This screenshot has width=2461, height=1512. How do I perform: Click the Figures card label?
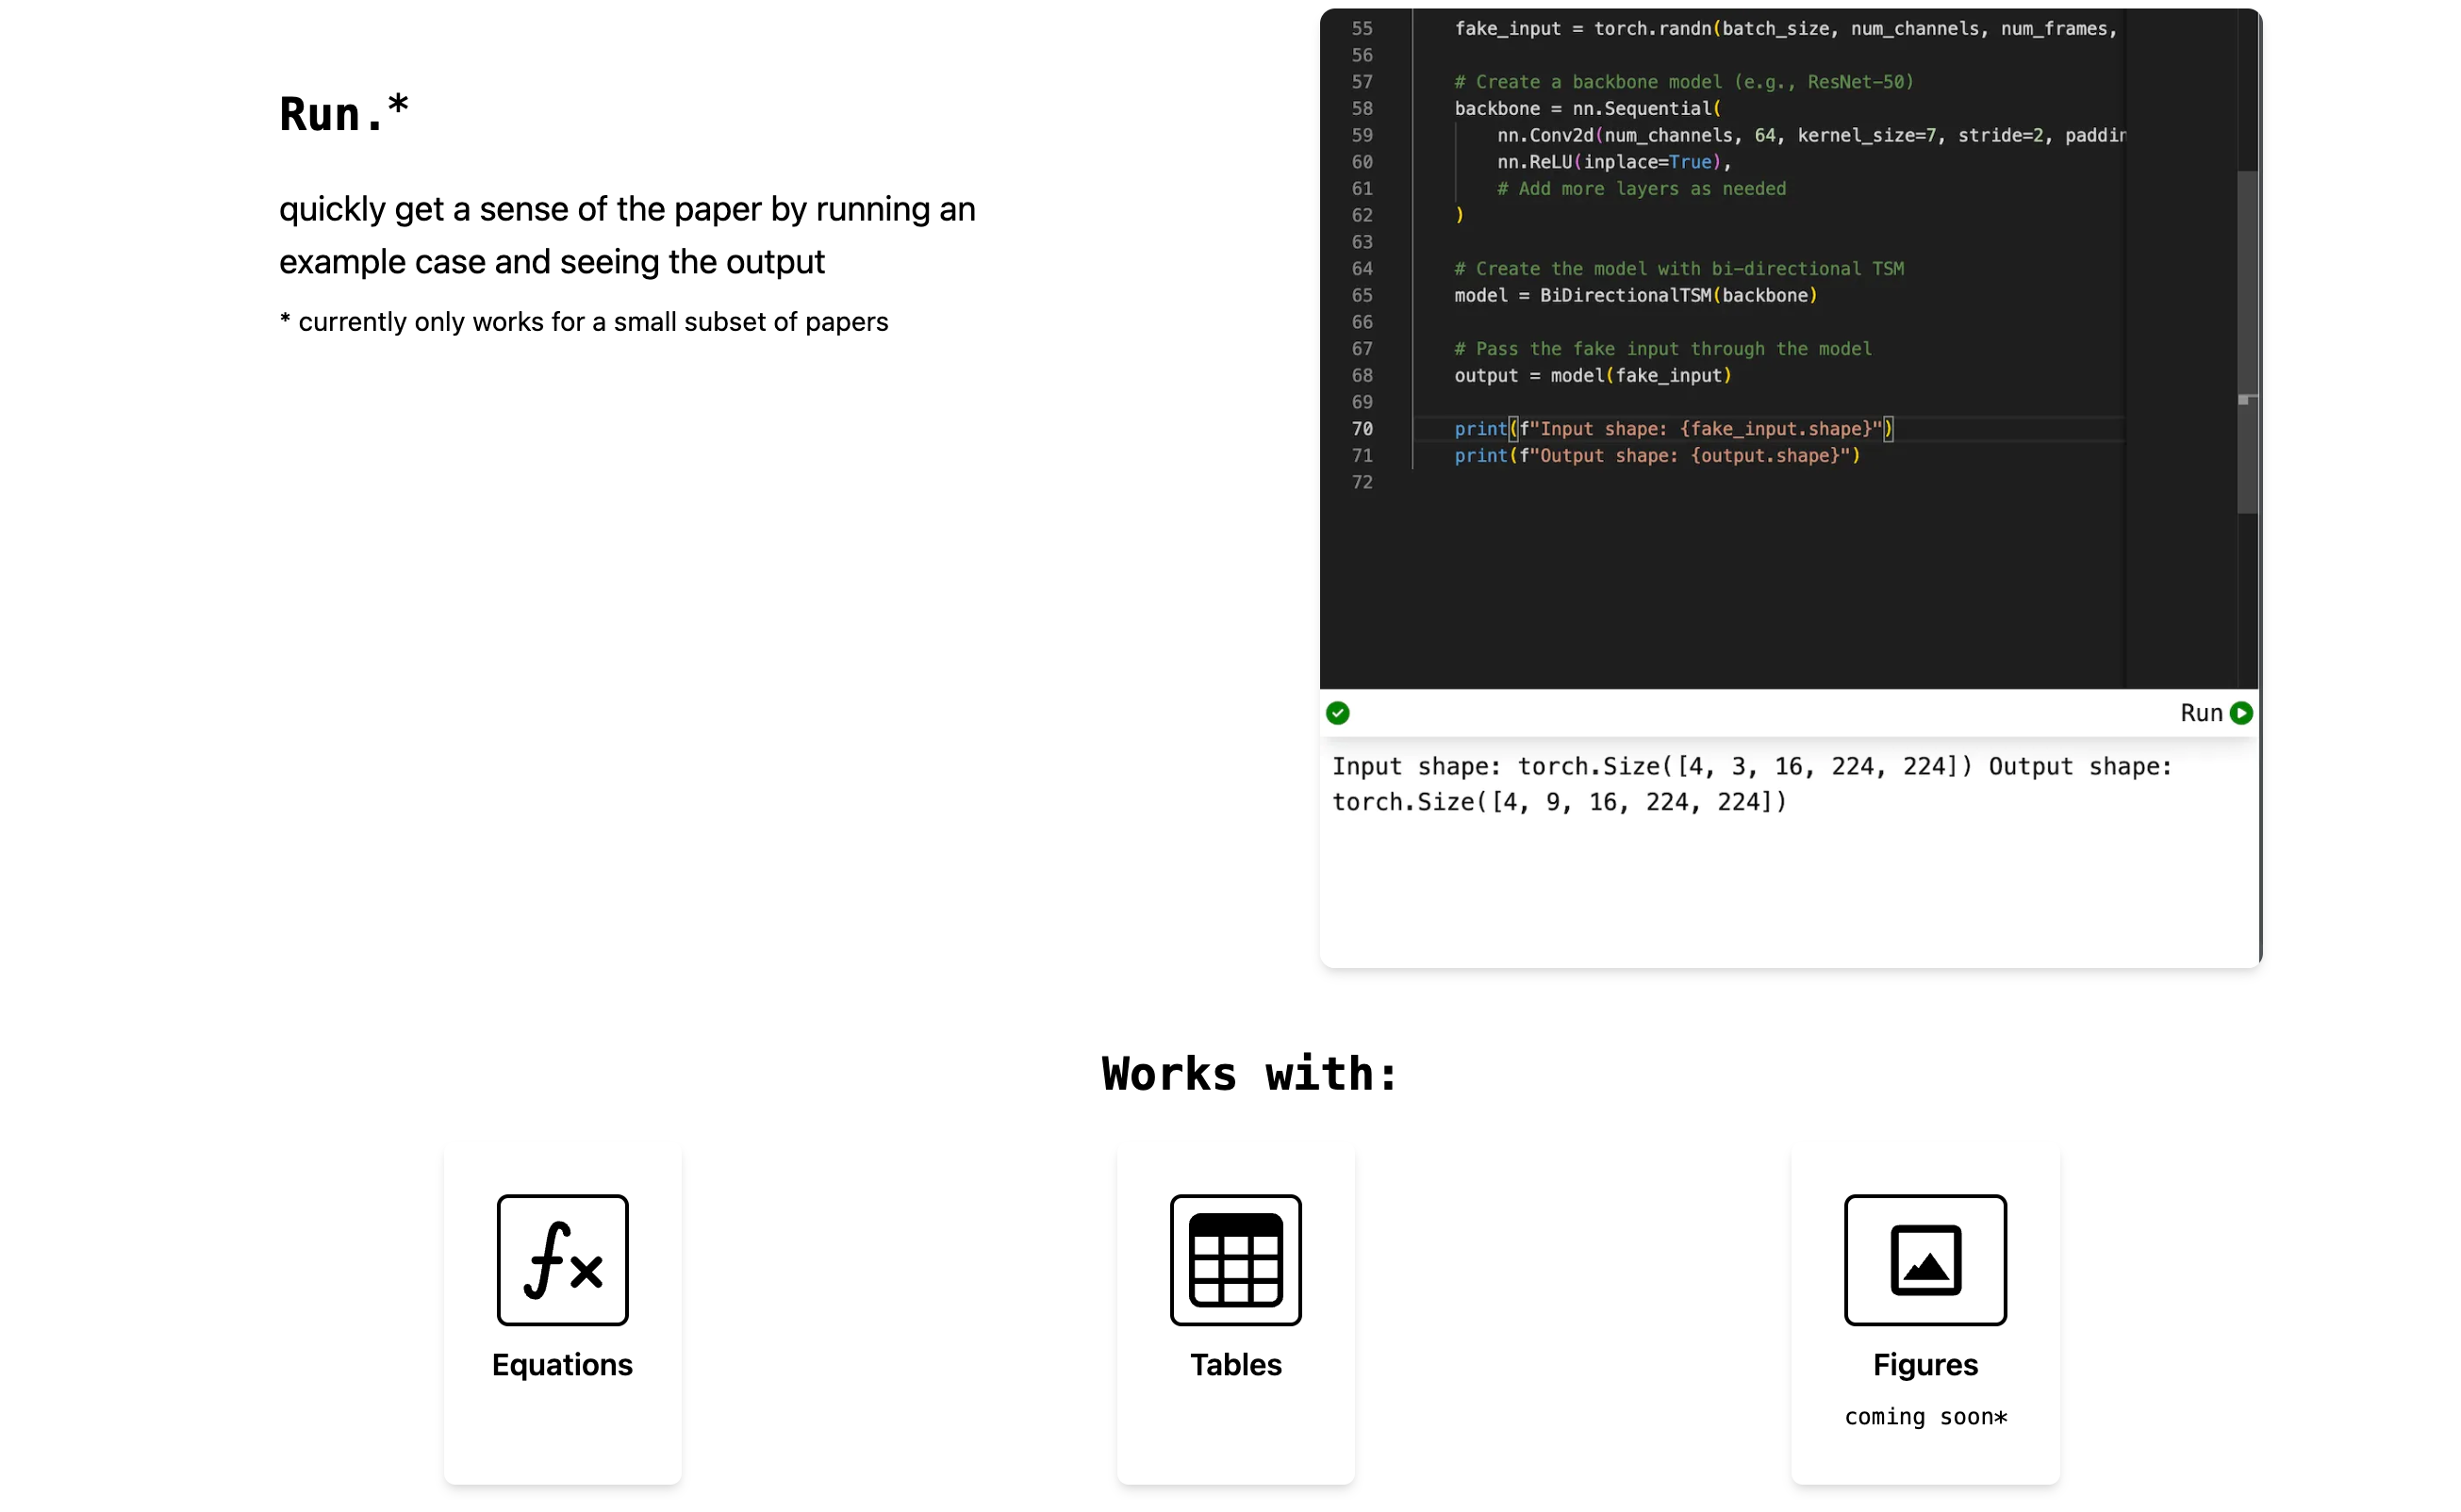[x=1924, y=1364]
